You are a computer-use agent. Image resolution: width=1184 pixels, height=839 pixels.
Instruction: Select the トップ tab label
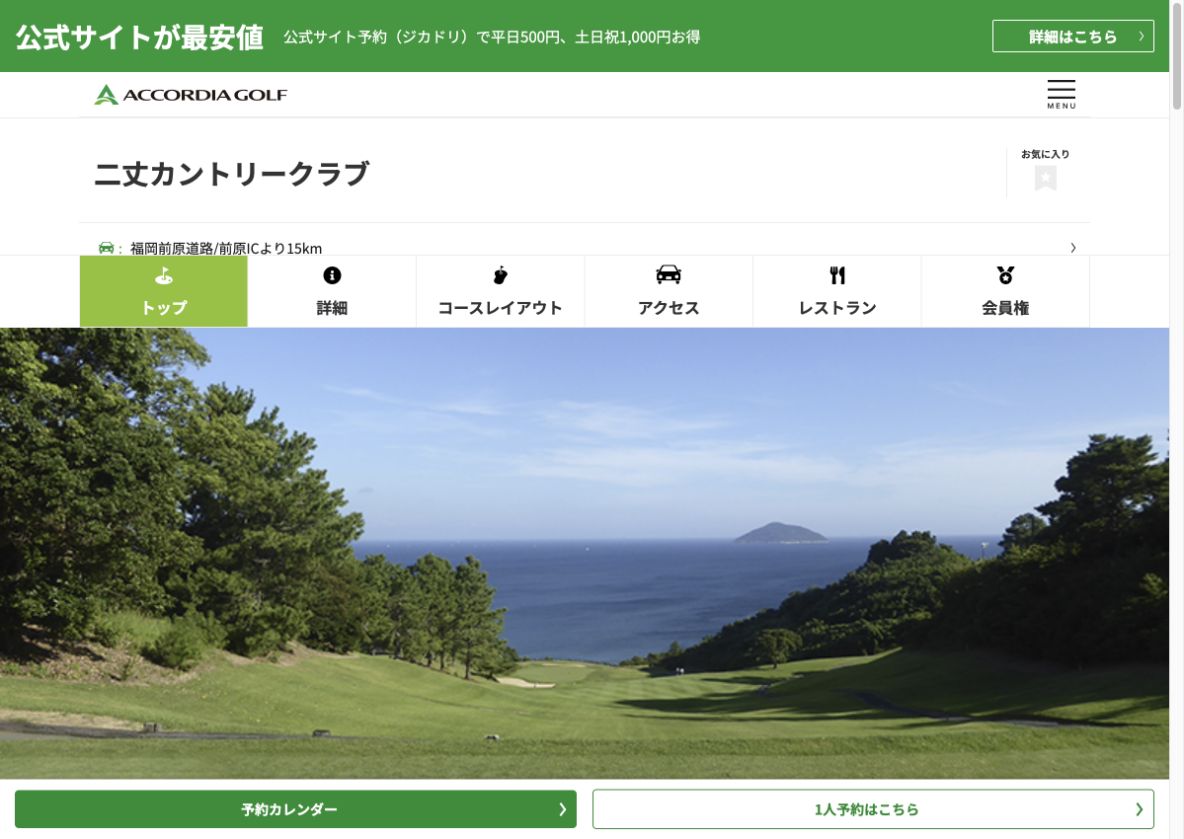[x=164, y=308]
